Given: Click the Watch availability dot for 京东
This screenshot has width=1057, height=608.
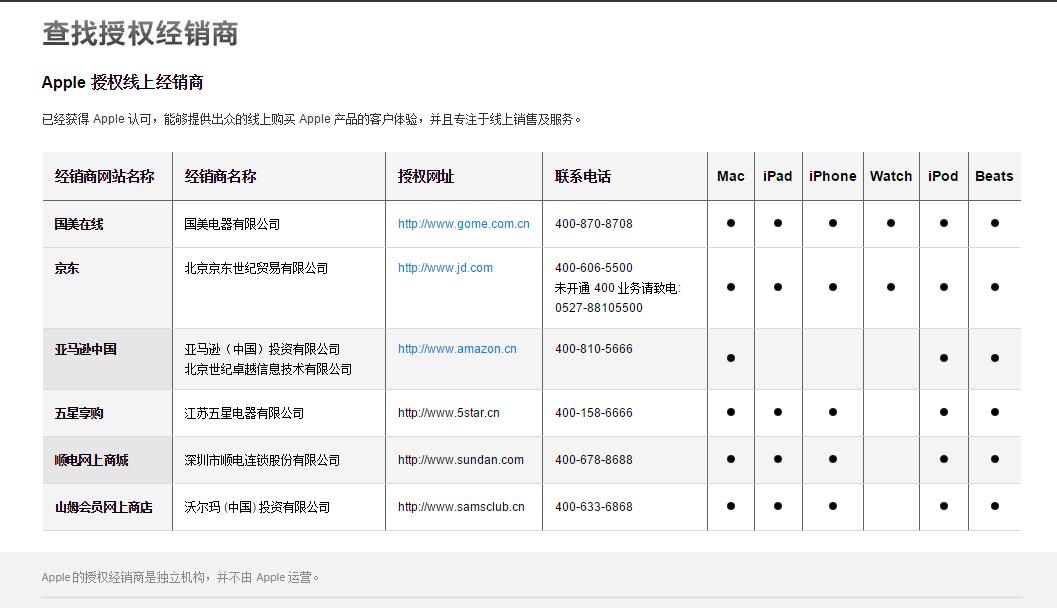Looking at the screenshot, I should 889,287.
